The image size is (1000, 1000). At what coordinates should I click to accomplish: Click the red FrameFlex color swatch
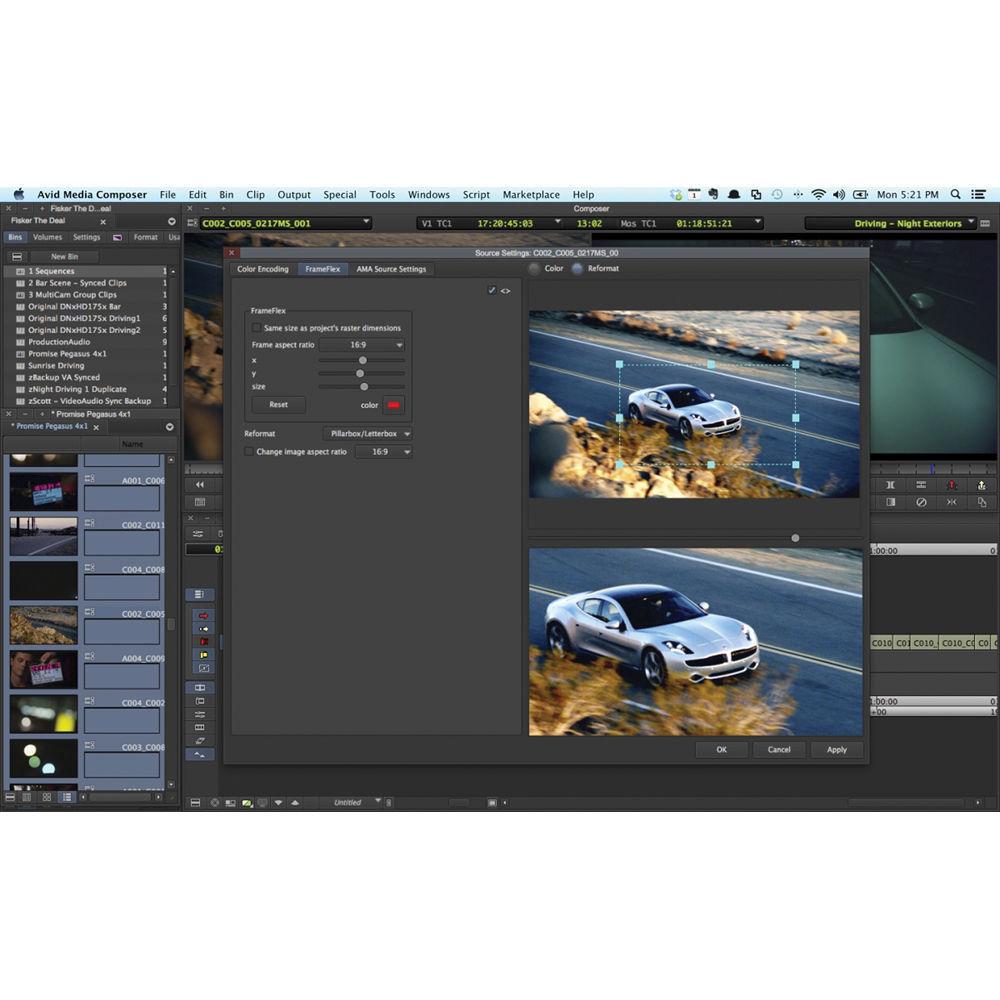pos(394,405)
